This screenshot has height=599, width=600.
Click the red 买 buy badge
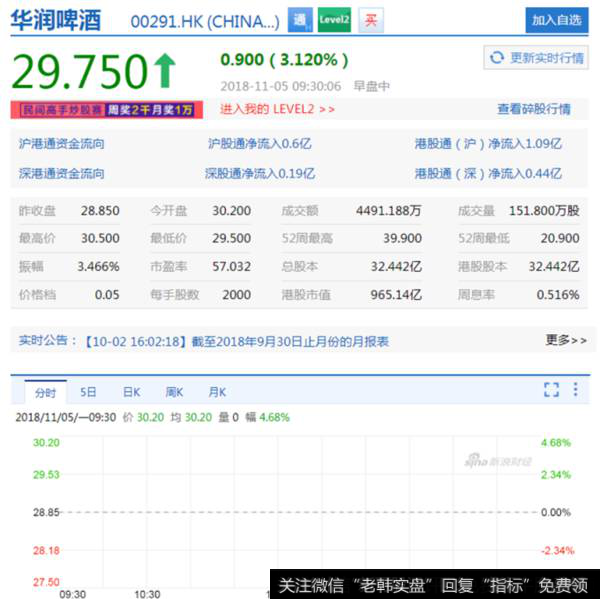(x=371, y=20)
